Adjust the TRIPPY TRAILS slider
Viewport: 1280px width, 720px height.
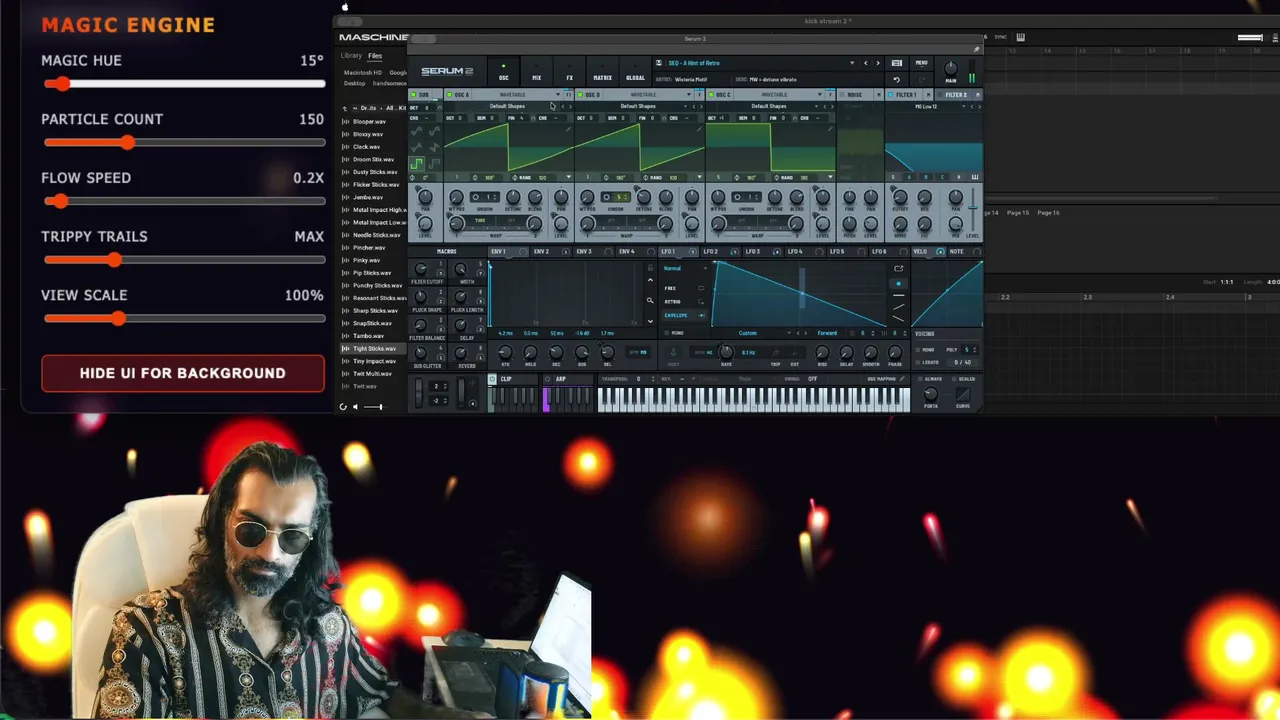(x=183, y=260)
